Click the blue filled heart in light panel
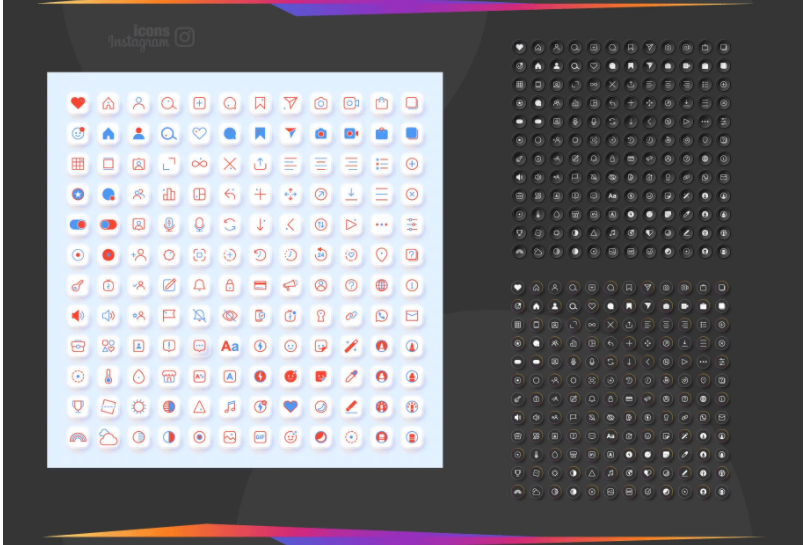The height and width of the screenshot is (545, 804). [x=290, y=407]
